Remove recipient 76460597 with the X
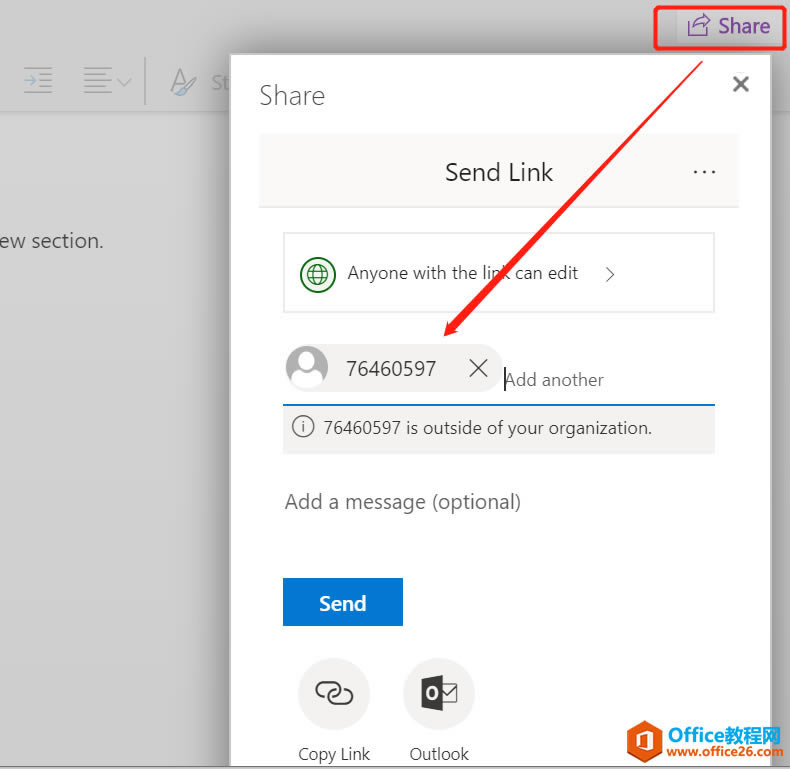 coord(478,368)
